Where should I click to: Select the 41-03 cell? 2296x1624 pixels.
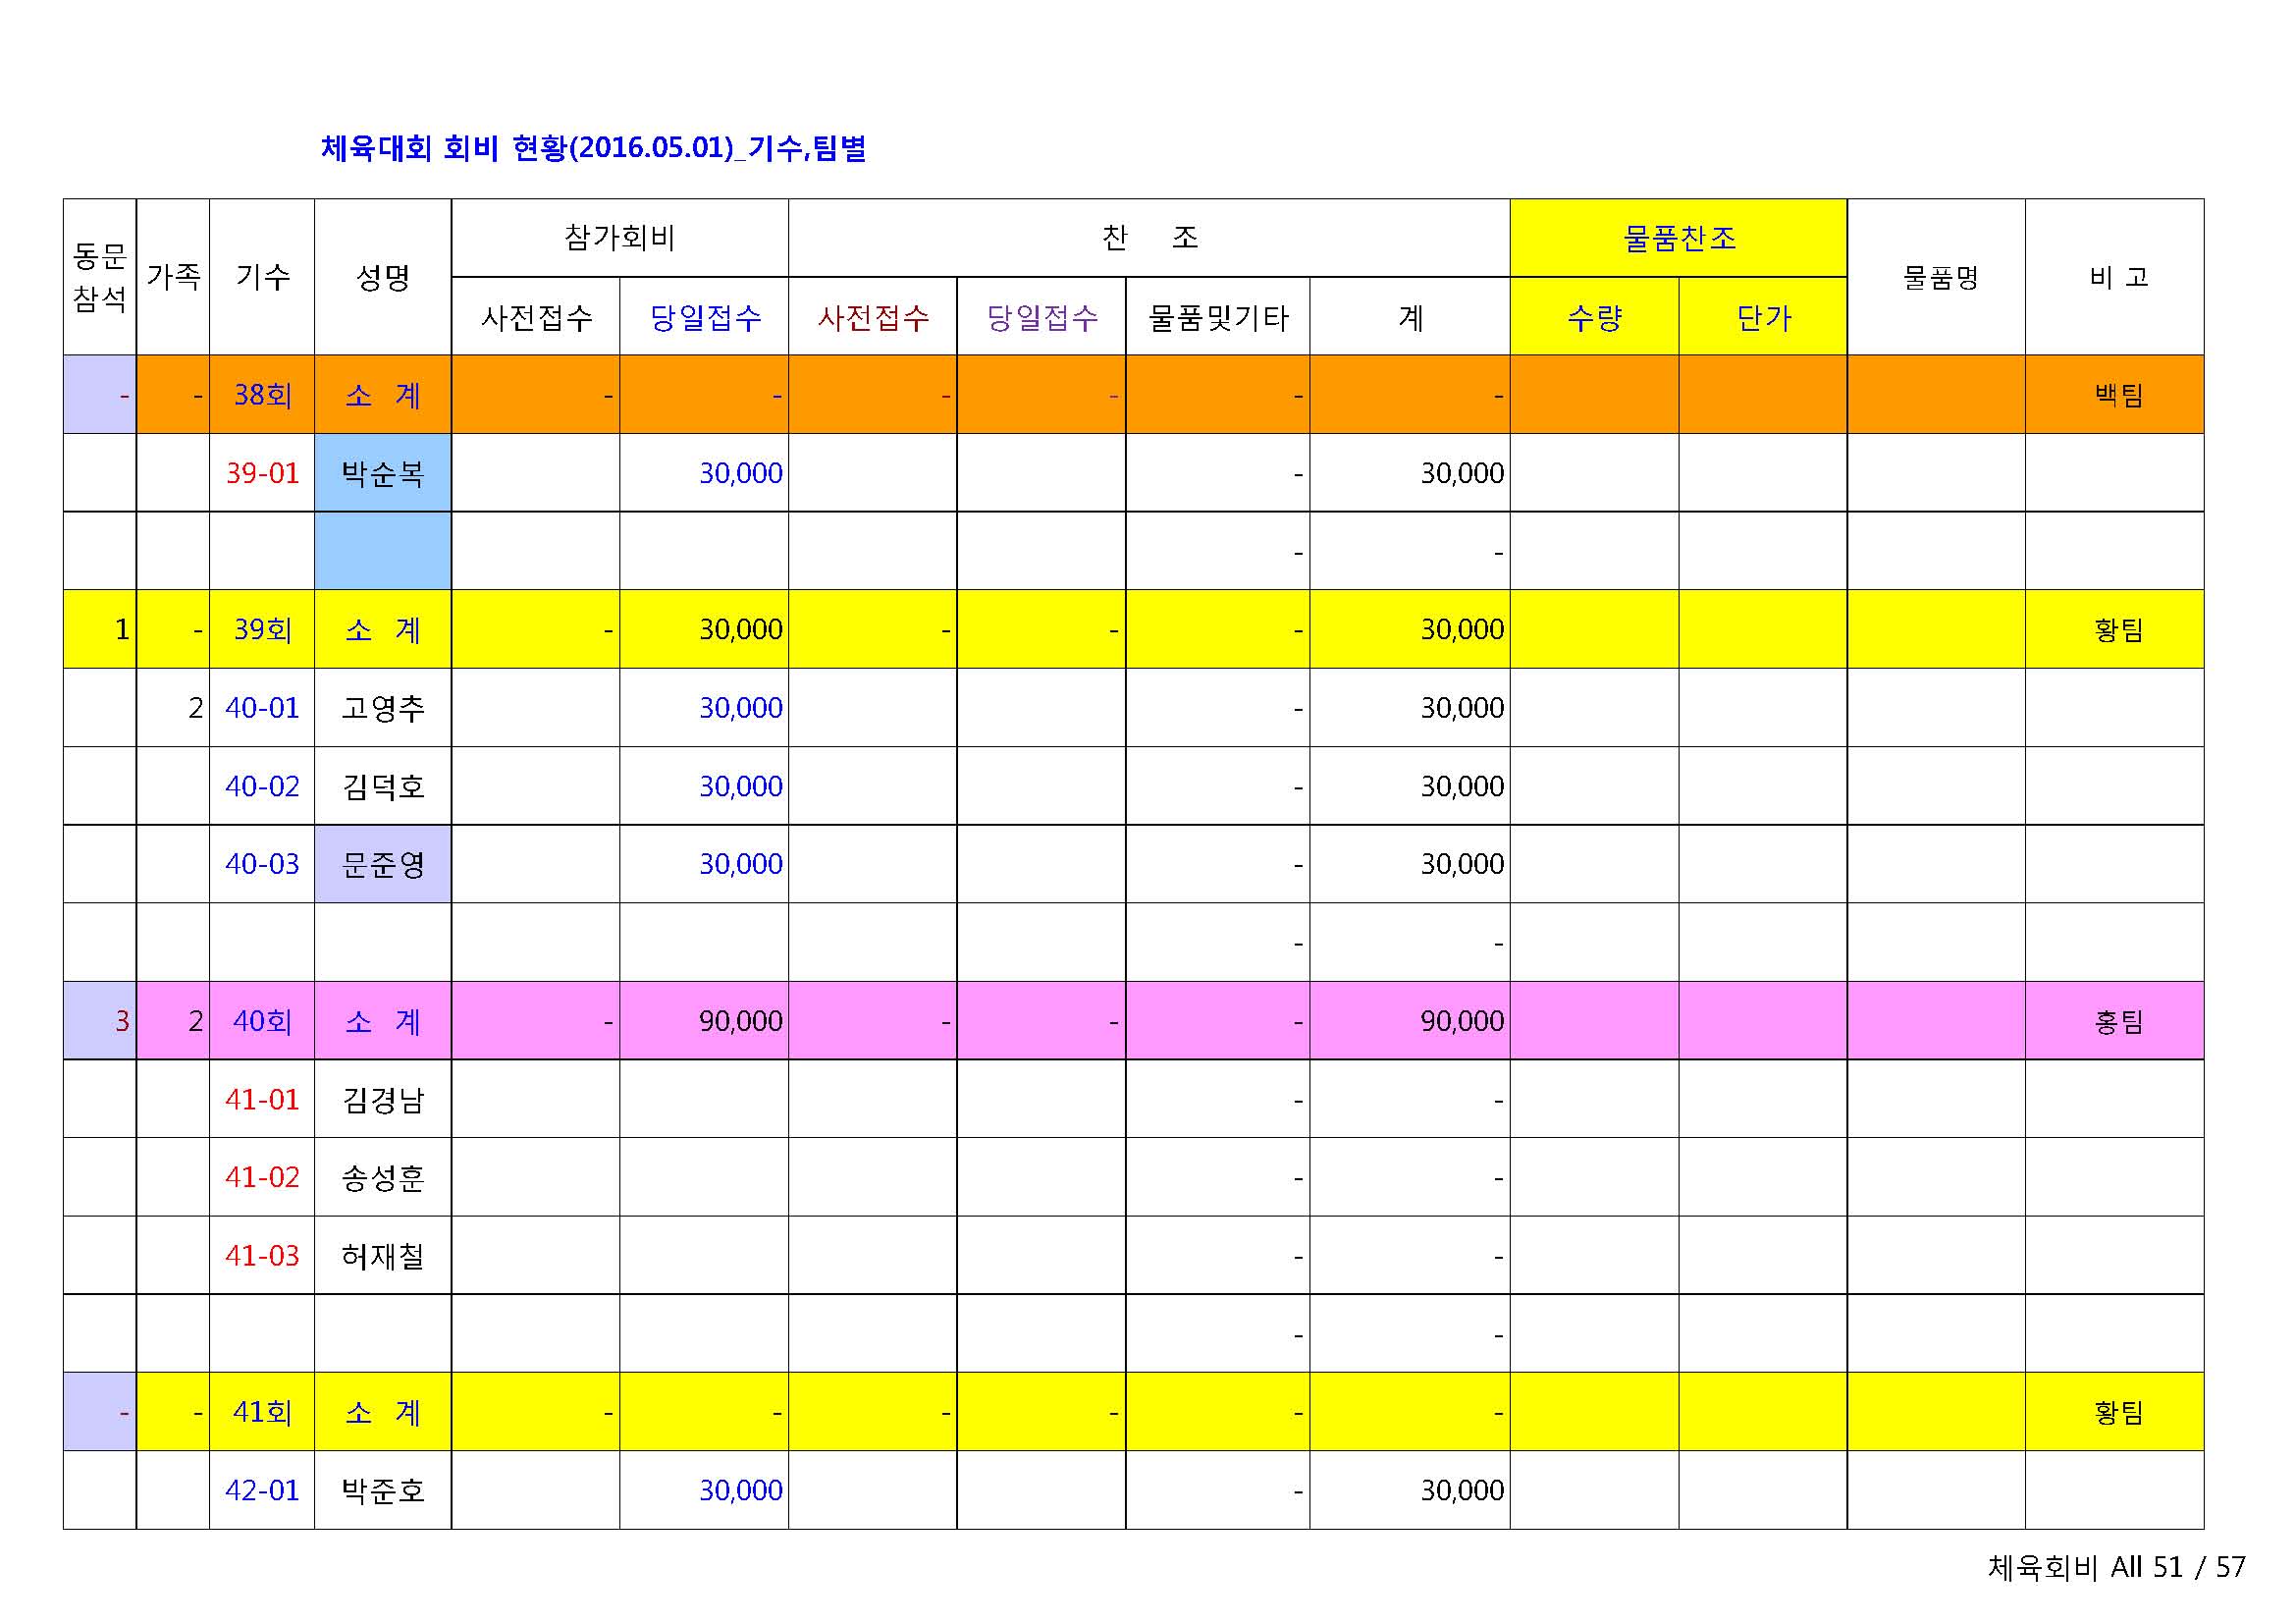(x=262, y=1255)
